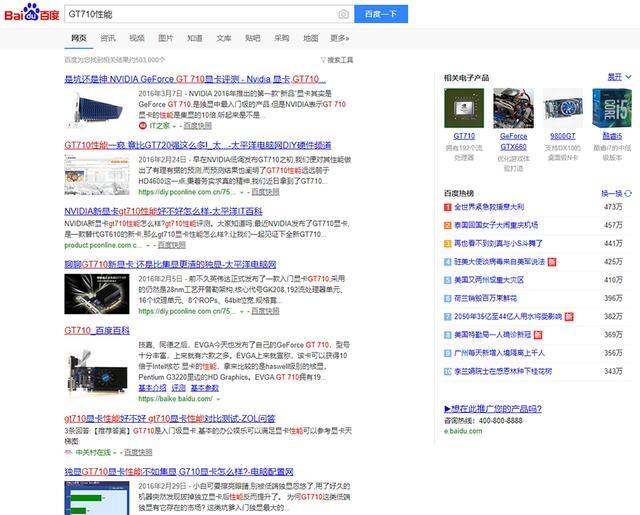Open 百度快照 for ZOL问答 result
This screenshot has width=640, height=515.
point(138,452)
